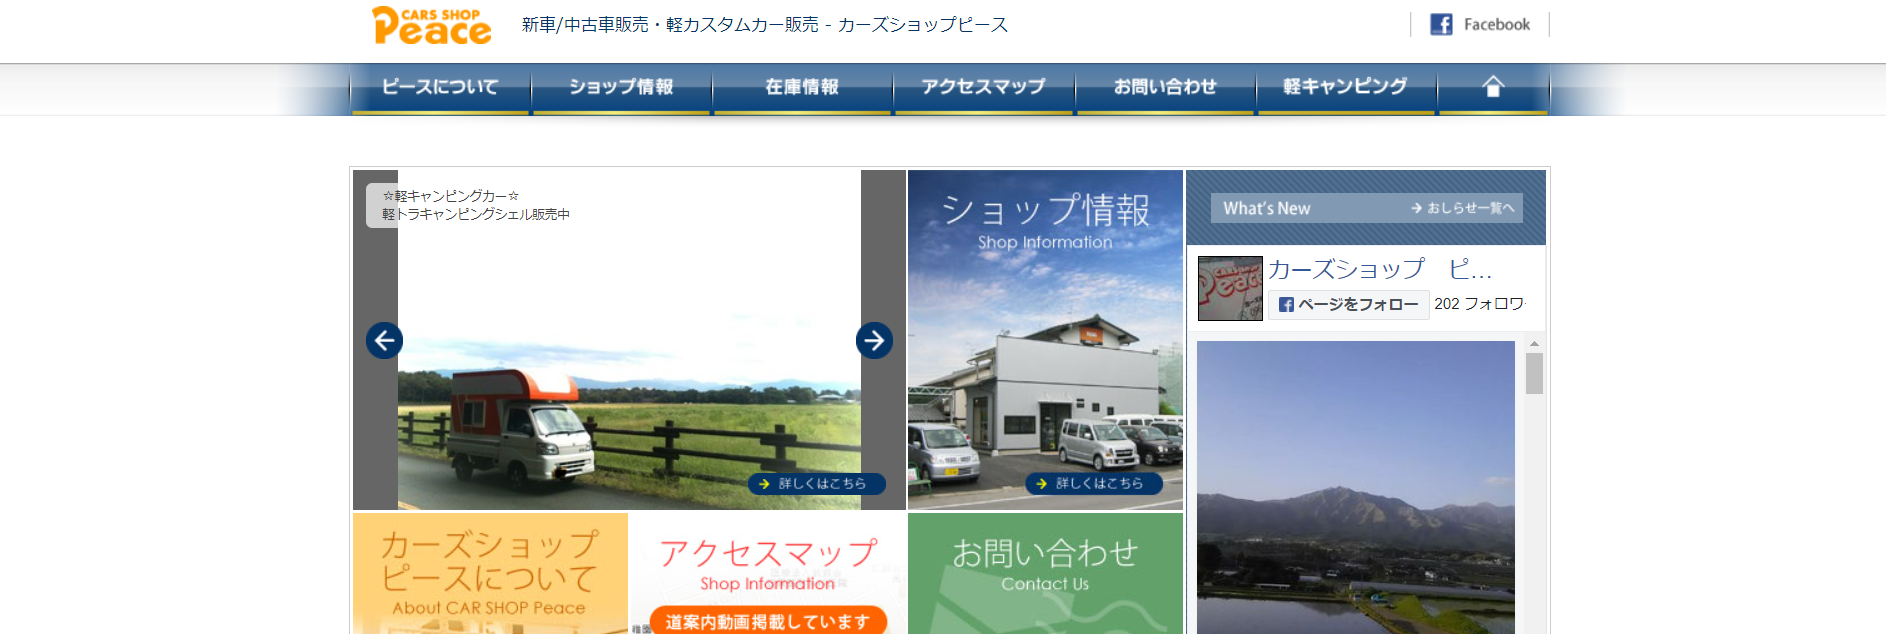The image size is (1886, 634).
Task: Click the site tagline 新車/中古車販売 text
Action: click(765, 25)
